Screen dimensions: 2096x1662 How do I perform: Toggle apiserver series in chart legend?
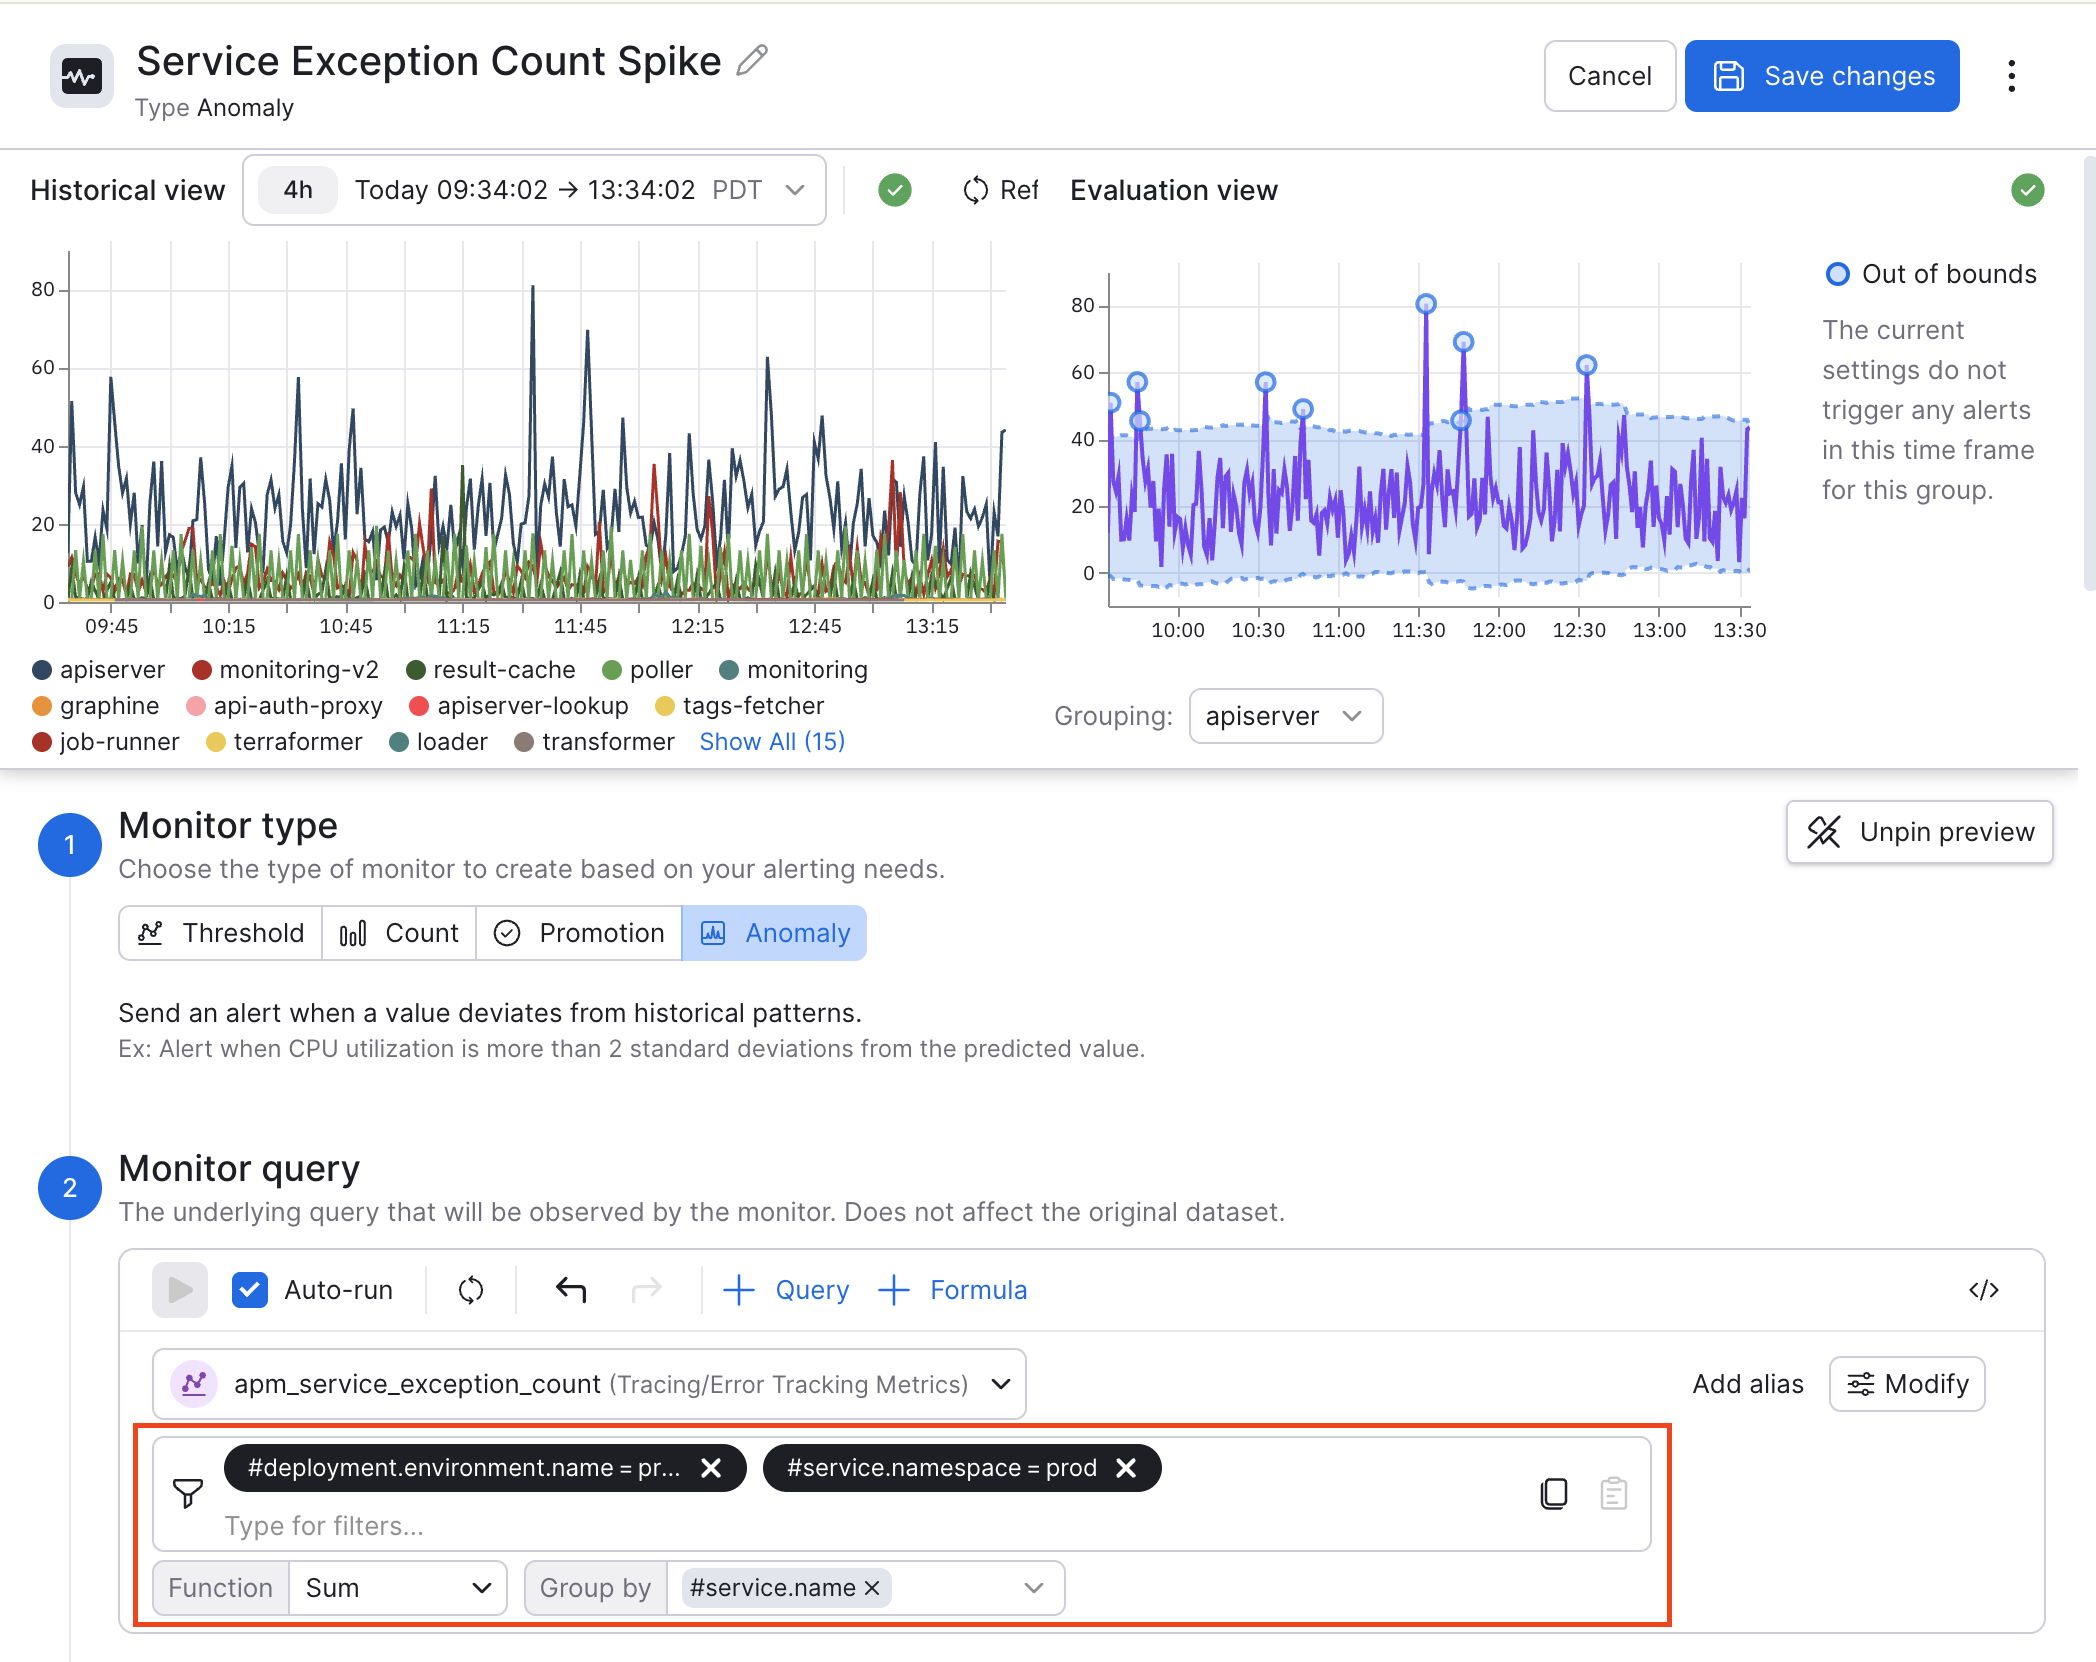(x=99, y=670)
